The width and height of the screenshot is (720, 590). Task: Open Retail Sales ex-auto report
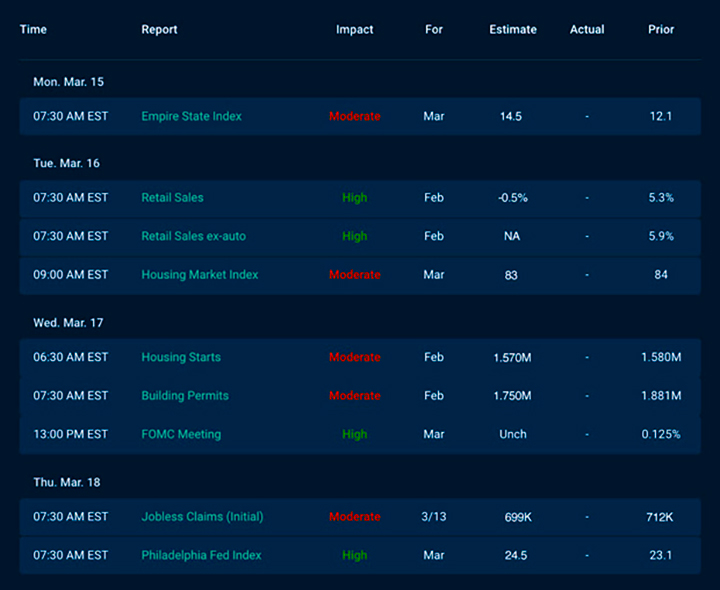pyautogui.click(x=193, y=236)
